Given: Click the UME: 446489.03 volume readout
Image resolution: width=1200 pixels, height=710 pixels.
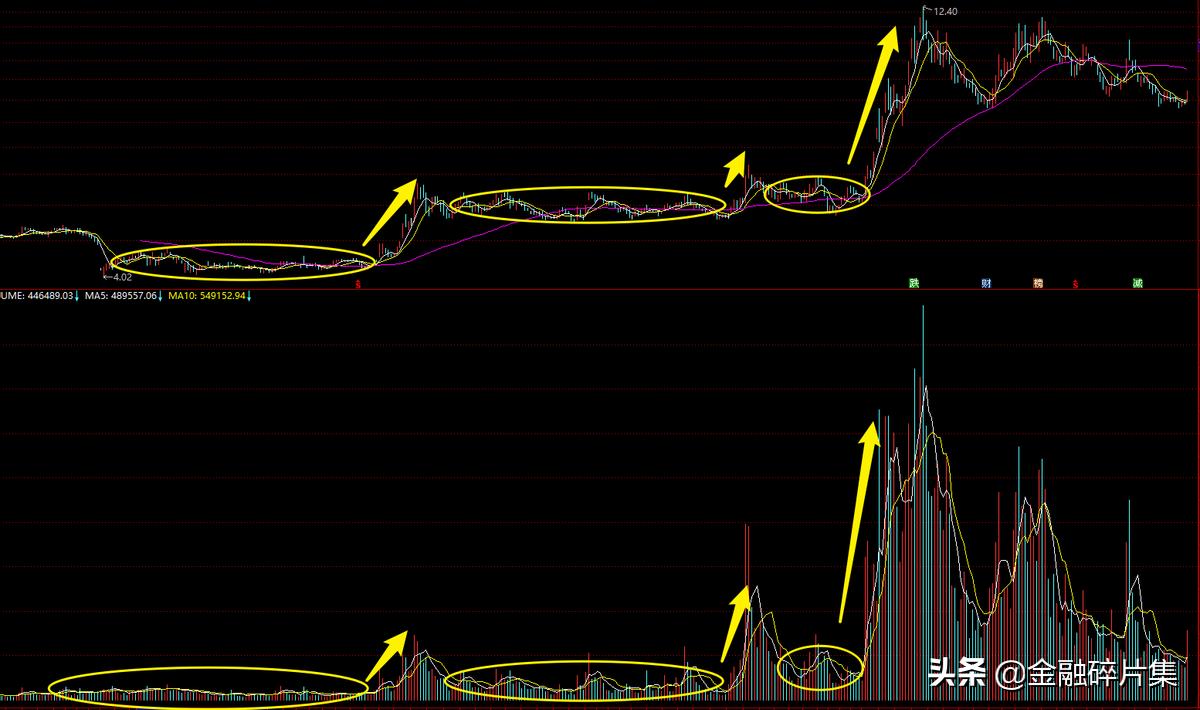Looking at the screenshot, I should 37,296.
